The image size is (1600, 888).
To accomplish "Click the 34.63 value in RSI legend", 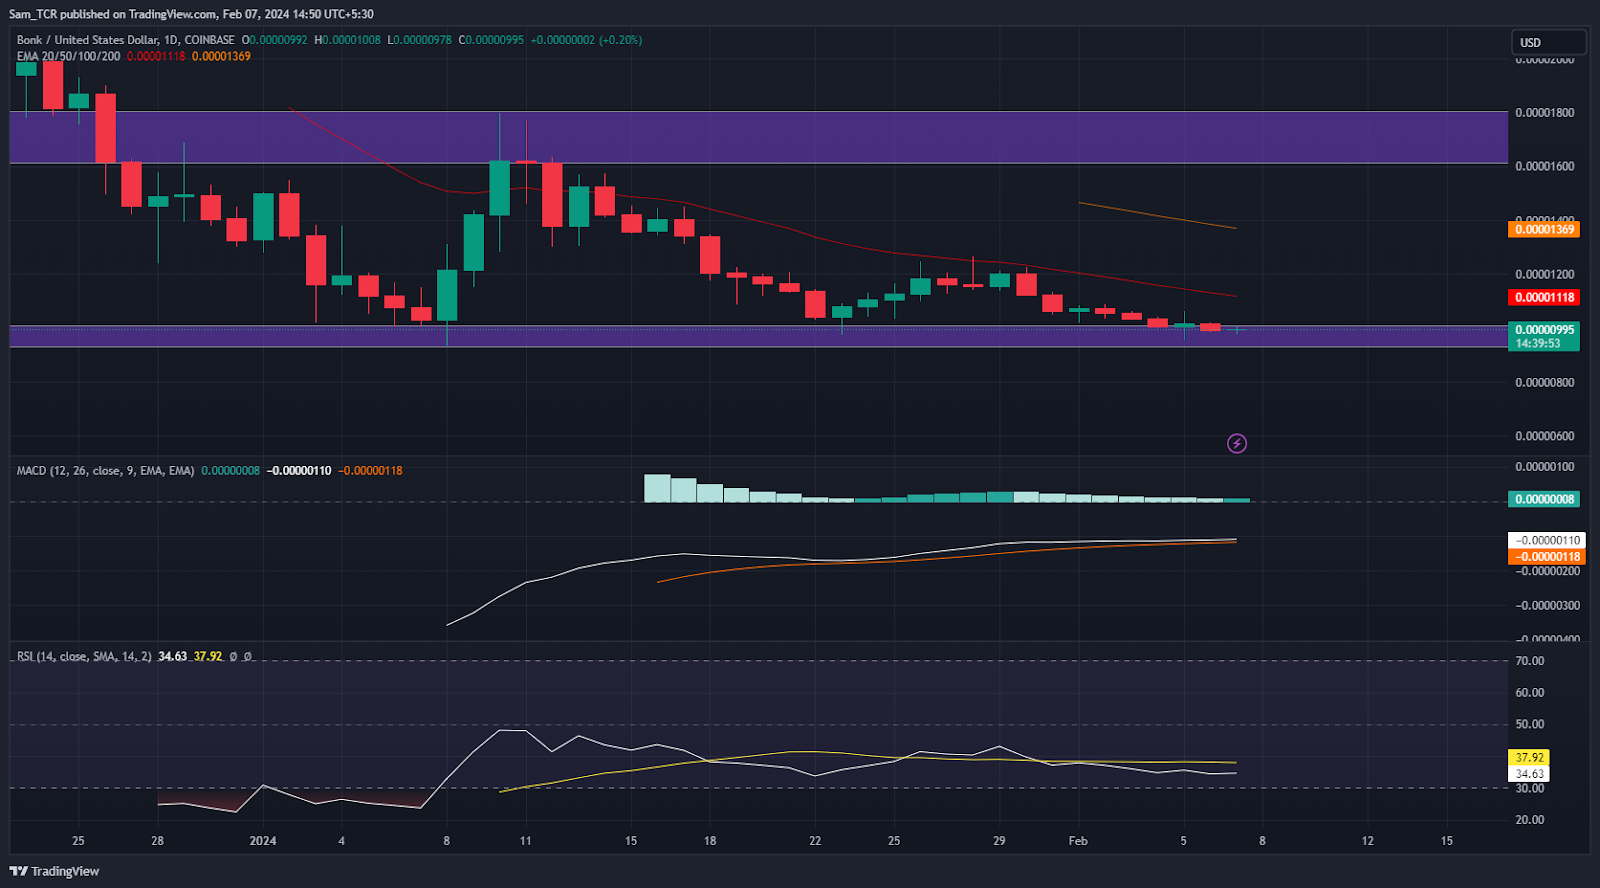I will tap(172, 656).
